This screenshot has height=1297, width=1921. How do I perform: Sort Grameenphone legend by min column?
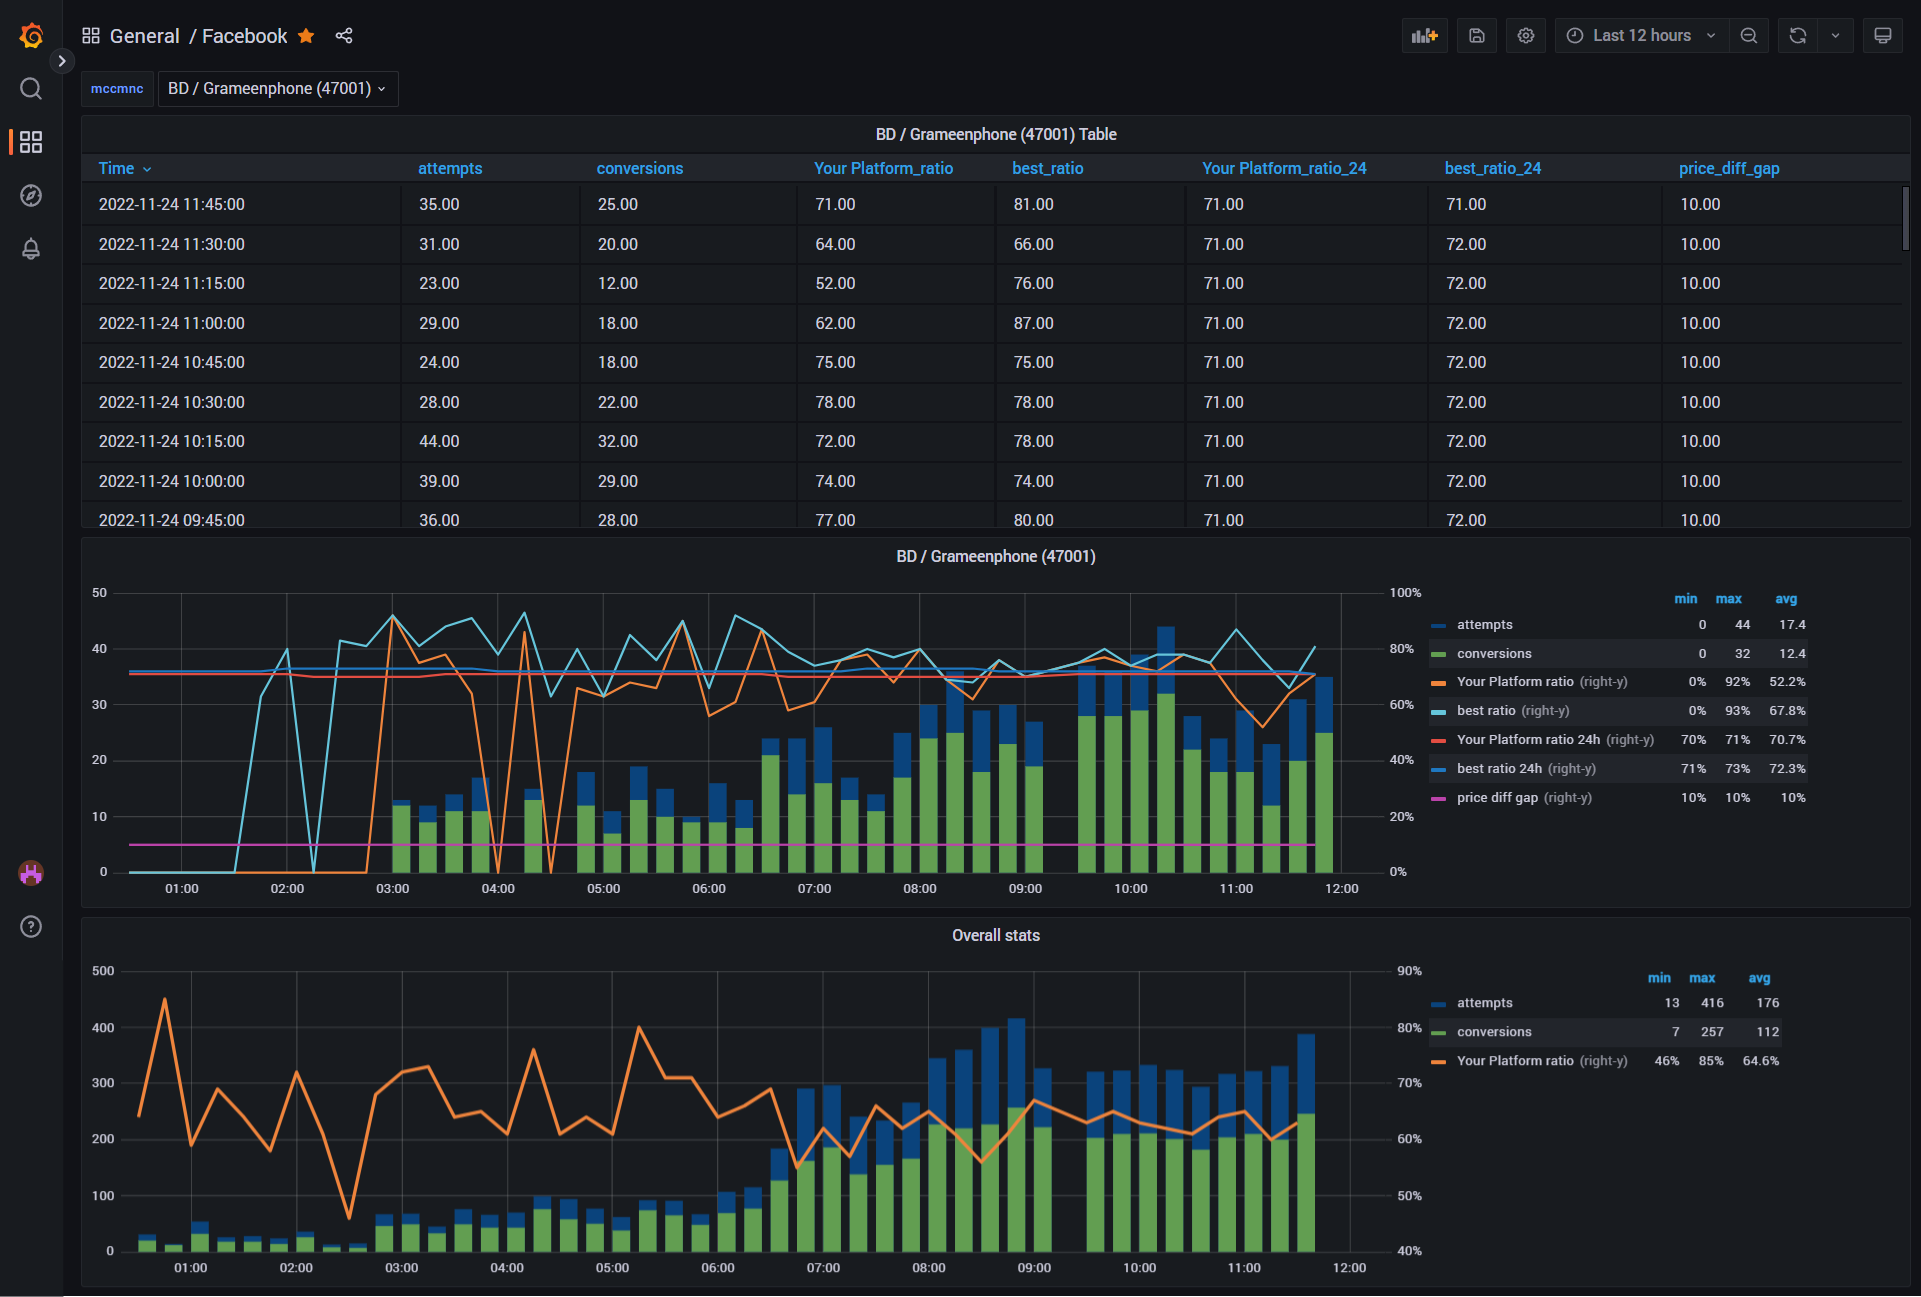point(1685,598)
